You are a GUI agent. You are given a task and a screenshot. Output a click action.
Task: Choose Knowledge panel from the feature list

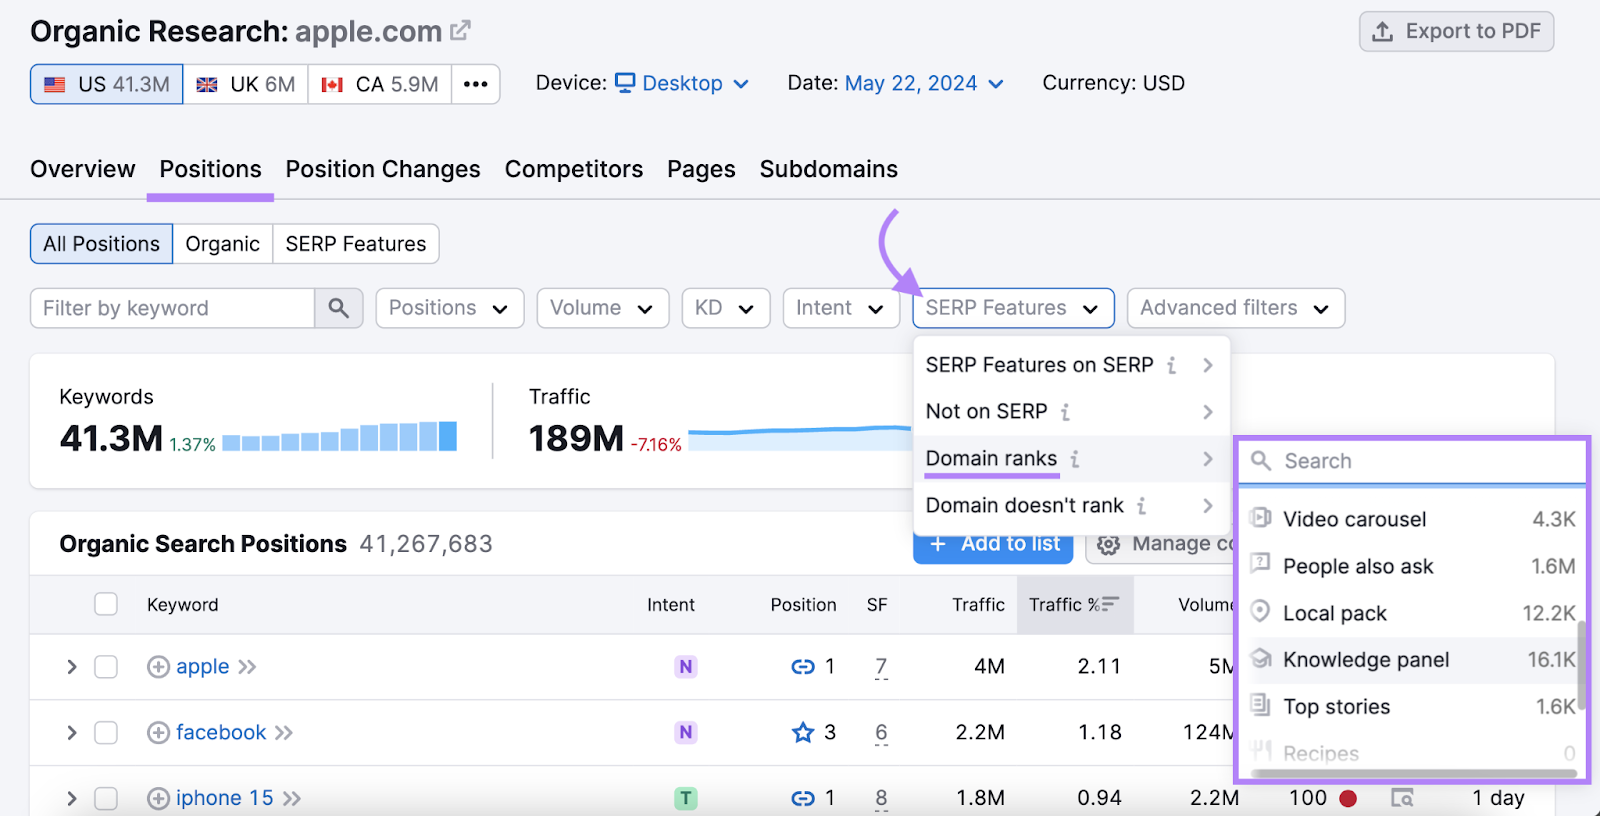[x=1365, y=660]
